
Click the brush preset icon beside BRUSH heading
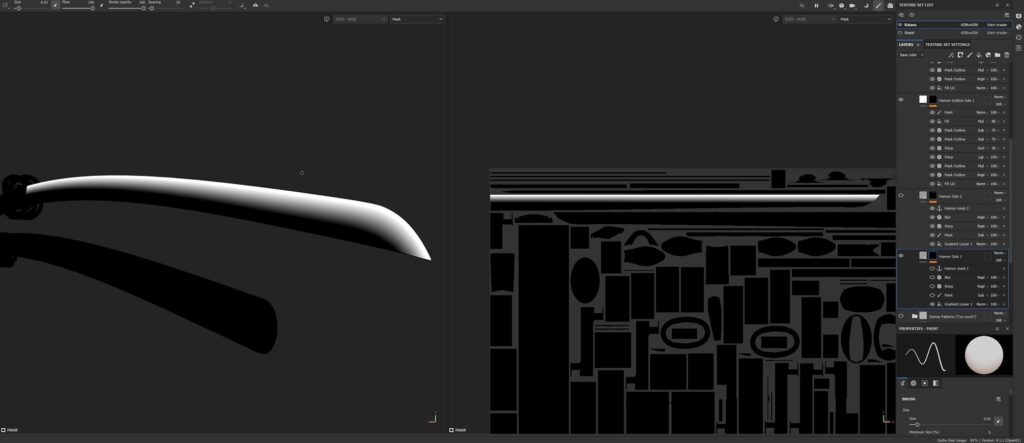(998, 399)
